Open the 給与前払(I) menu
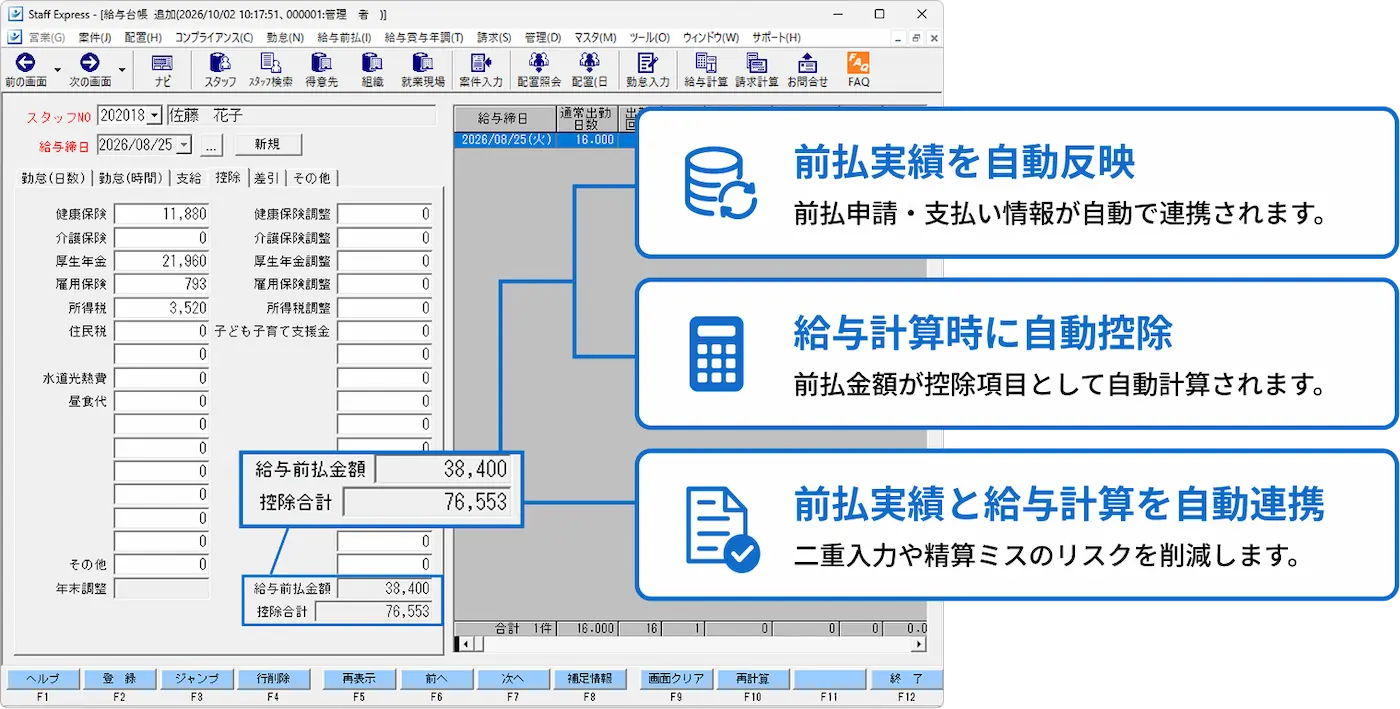 pyautogui.click(x=345, y=37)
